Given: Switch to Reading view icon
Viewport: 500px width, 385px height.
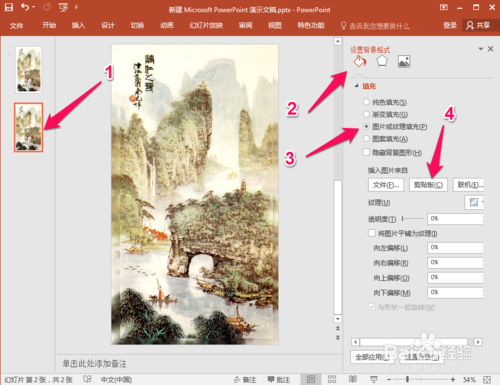Looking at the screenshot, I should [353, 379].
